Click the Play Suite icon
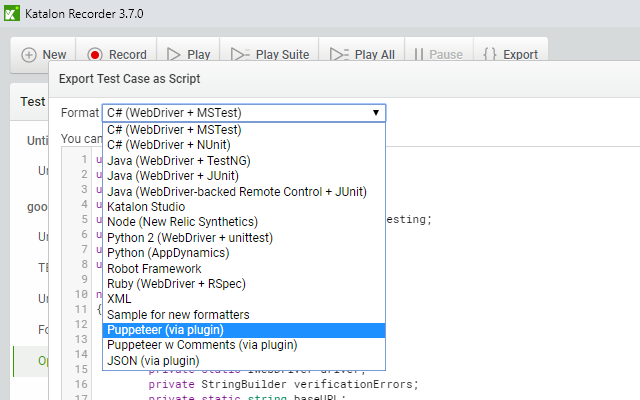The height and width of the screenshot is (400, 640). 240,55
